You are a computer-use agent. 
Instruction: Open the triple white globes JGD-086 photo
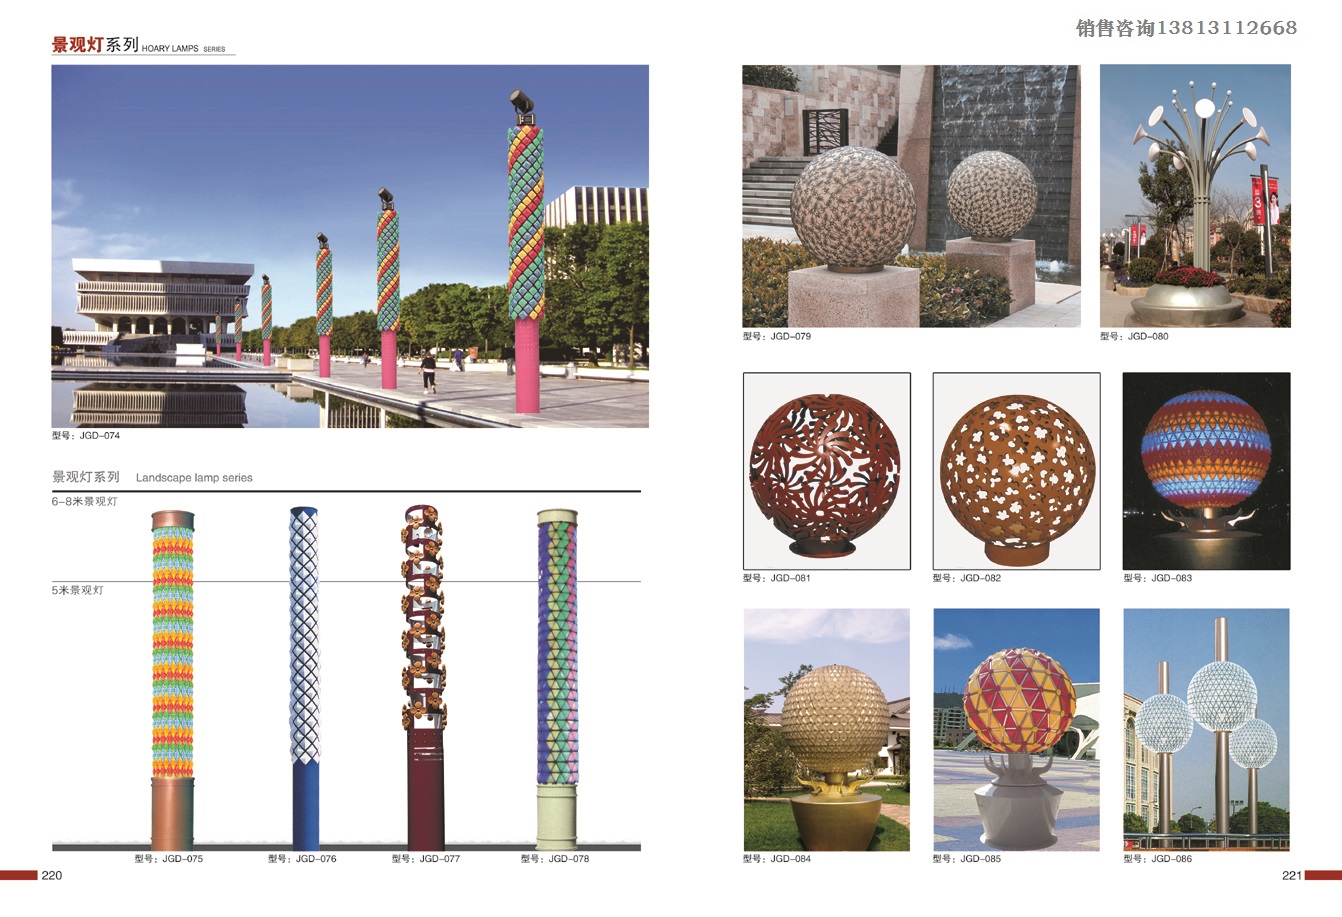(x=1206, y=730)
